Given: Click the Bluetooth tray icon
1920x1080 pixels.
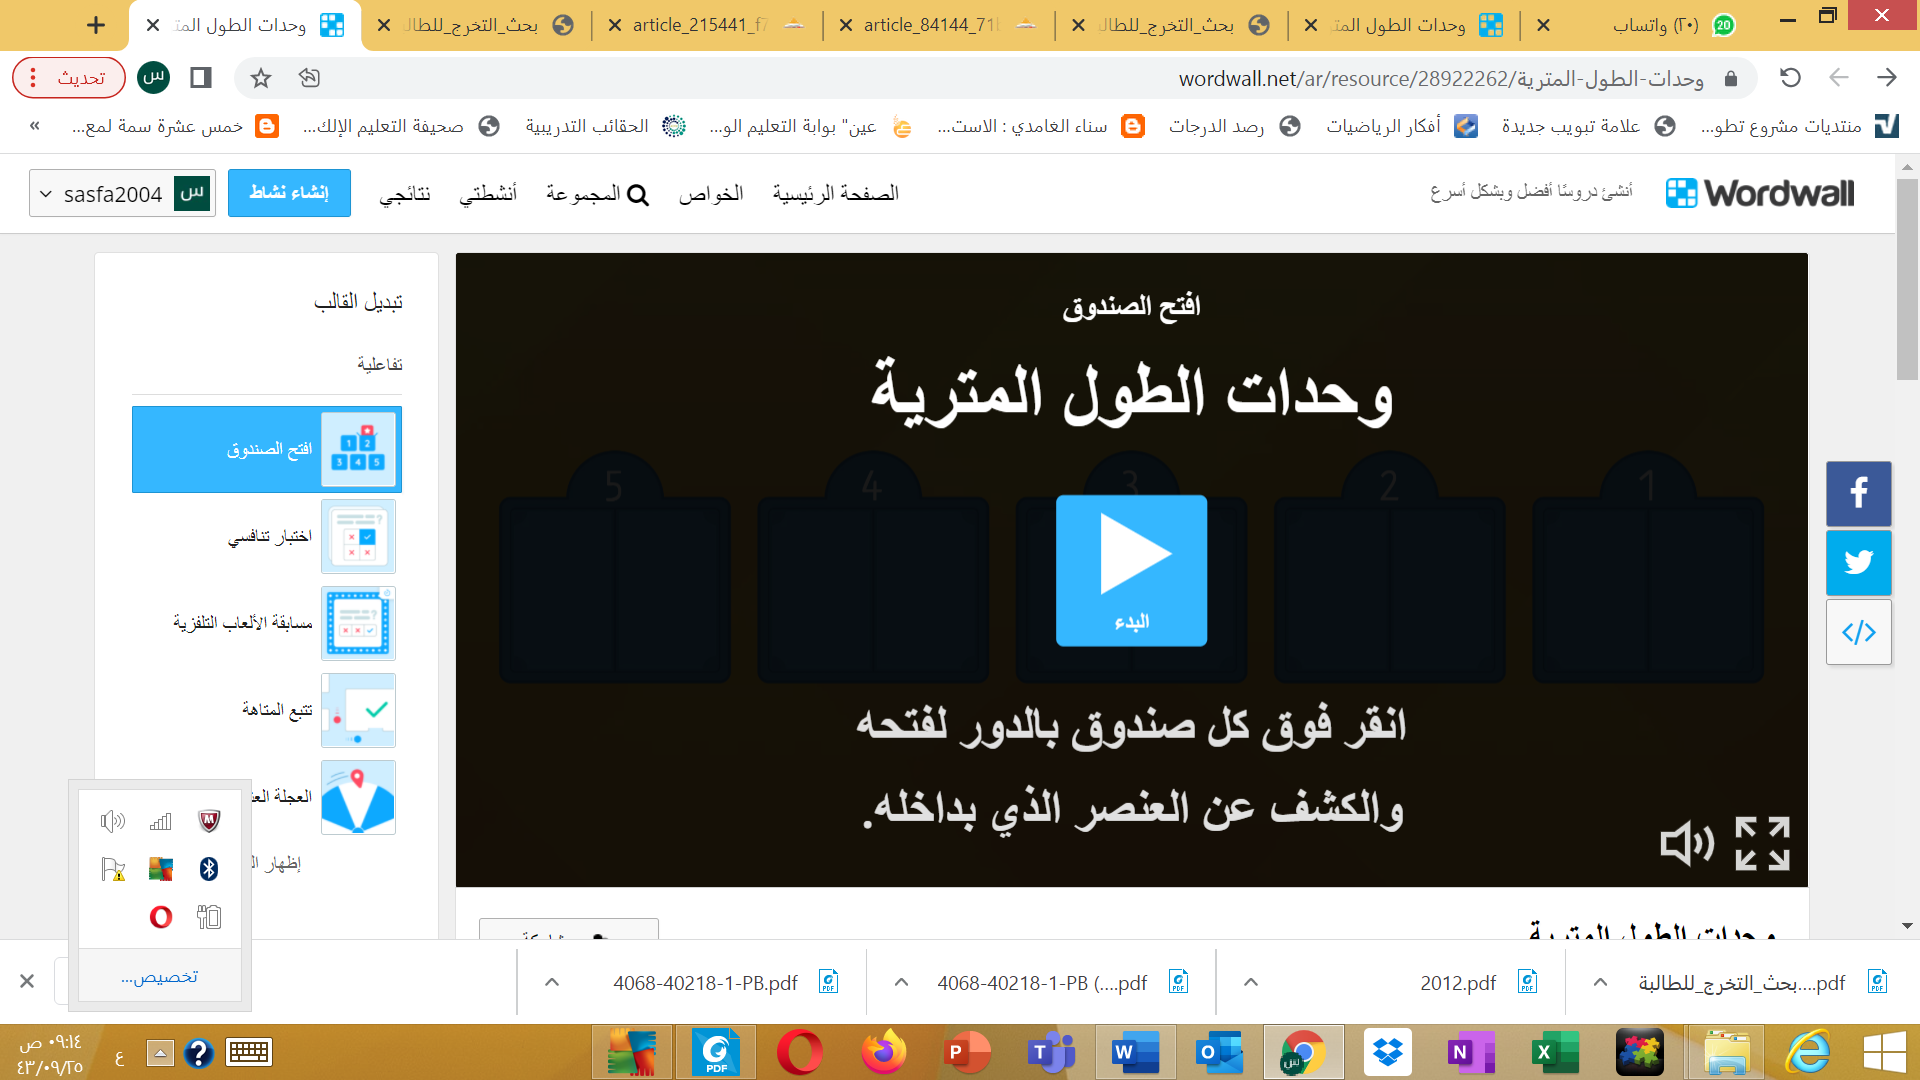Looking at the screenshot, I should pos(209,869).
